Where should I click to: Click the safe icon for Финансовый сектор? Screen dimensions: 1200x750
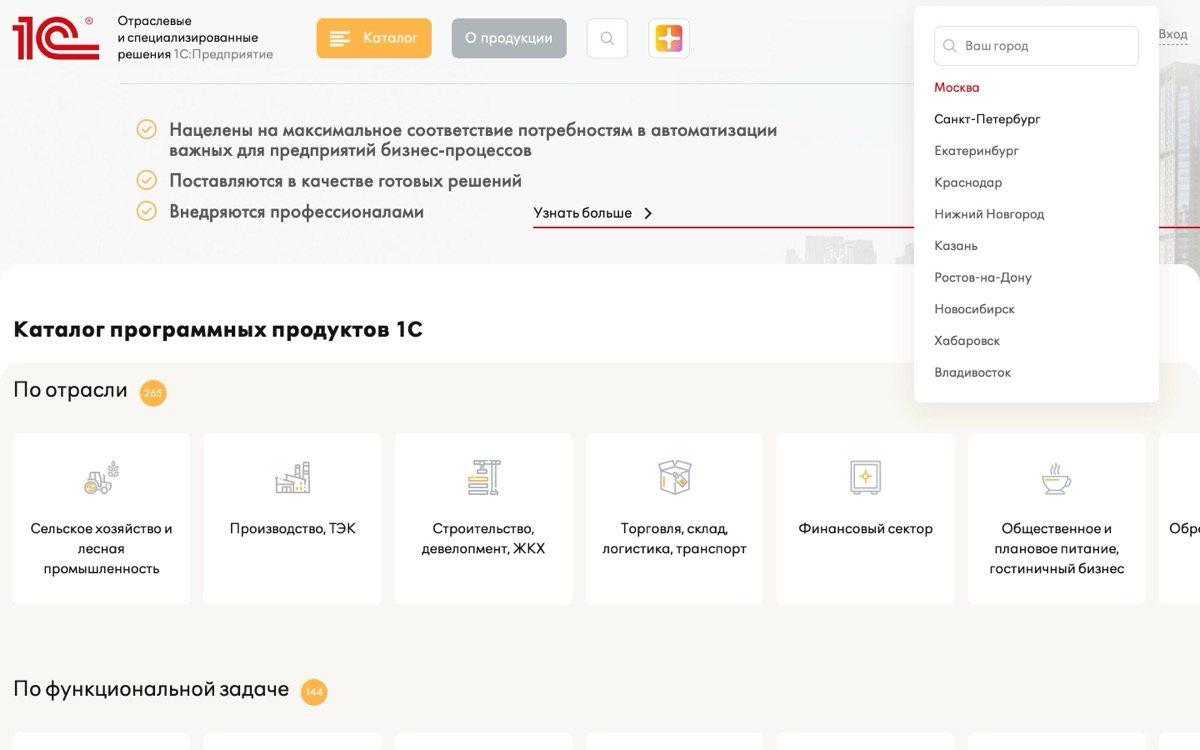(866, 477)
